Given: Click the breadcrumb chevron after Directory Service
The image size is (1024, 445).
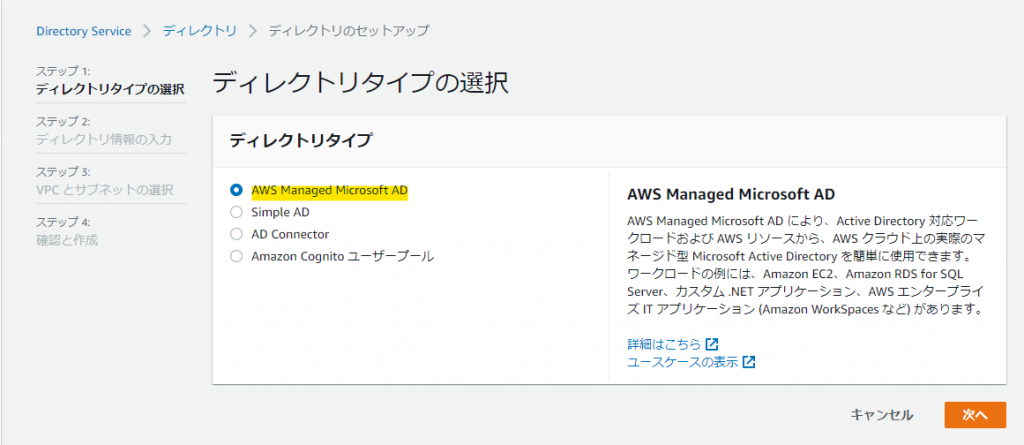Looking at the screenshot, I should click(147, 31).
